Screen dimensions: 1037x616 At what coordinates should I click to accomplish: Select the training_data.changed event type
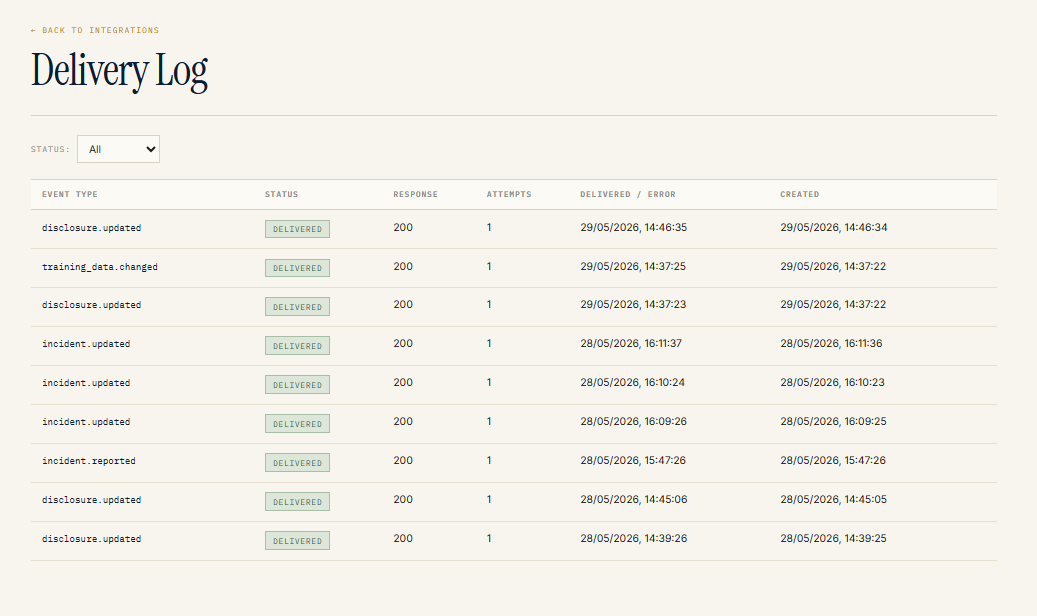pos(100,267)
